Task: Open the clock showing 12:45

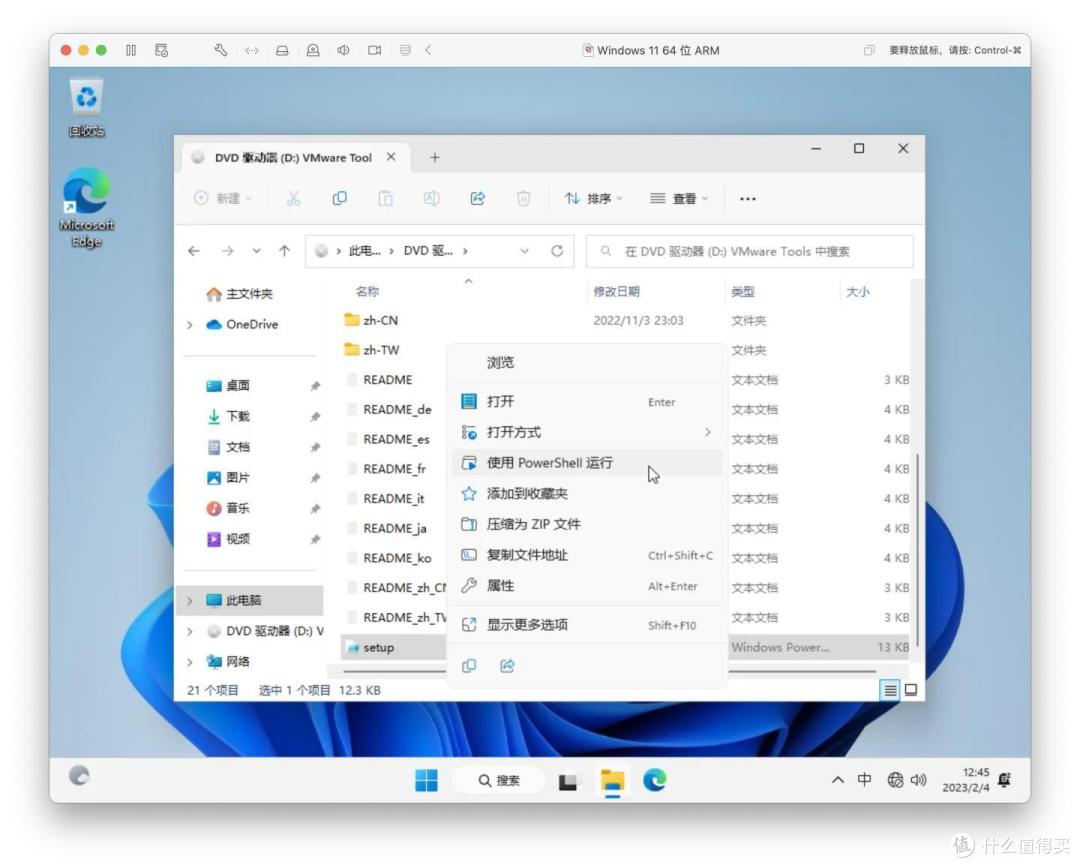Action: pos(966,780)
